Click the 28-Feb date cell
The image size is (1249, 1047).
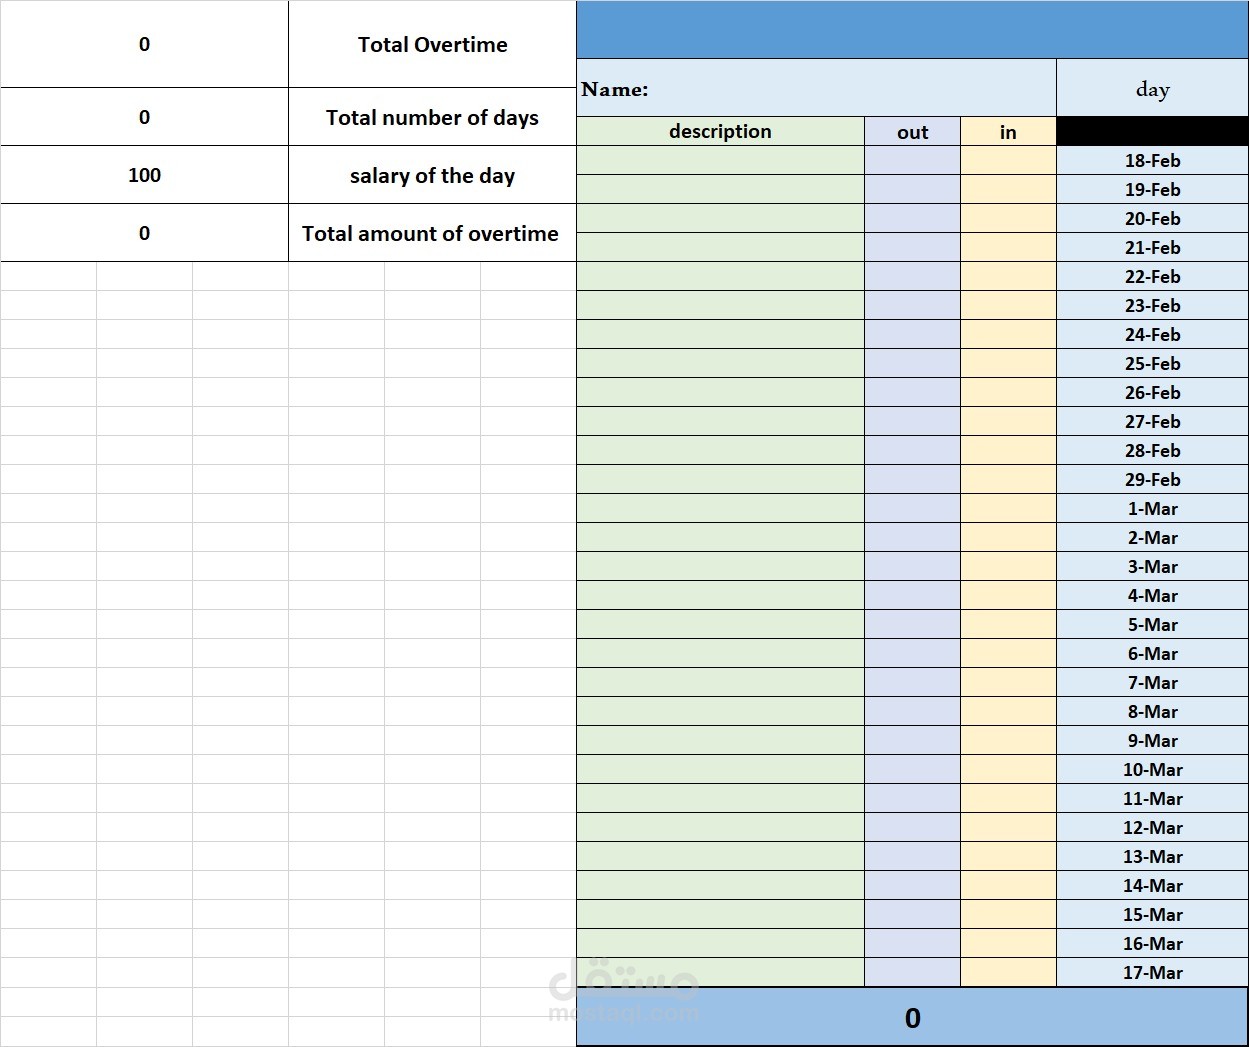tap(1152, 450)
